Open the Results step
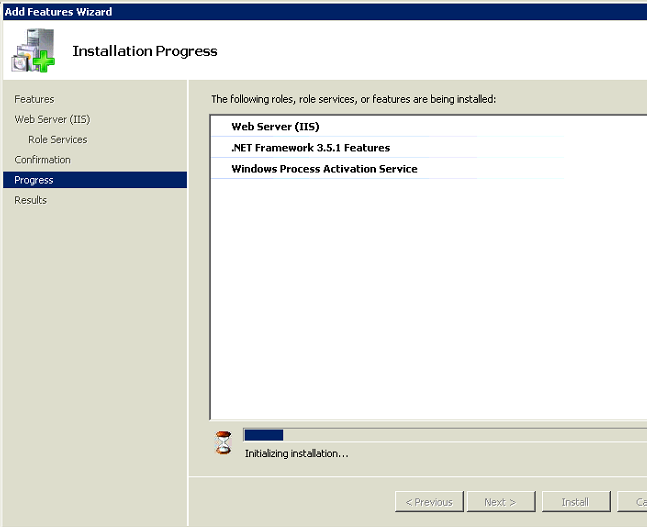Image resolution: width=647 pixels, height=527 pixels. point(30,200)
